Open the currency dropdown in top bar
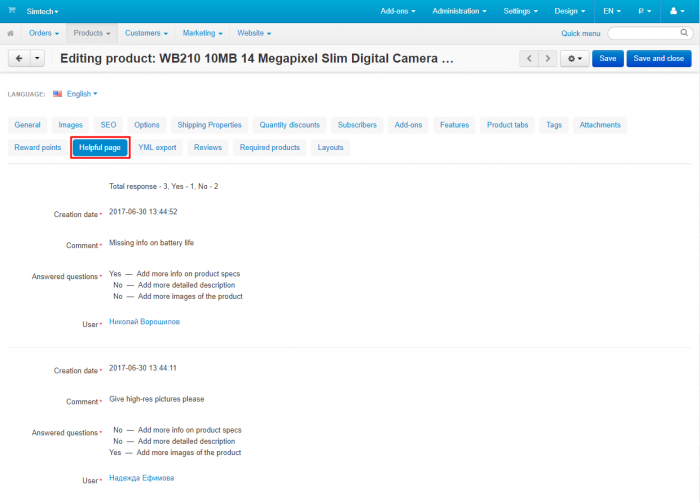 pyautogui.click(x=645, y=11)
